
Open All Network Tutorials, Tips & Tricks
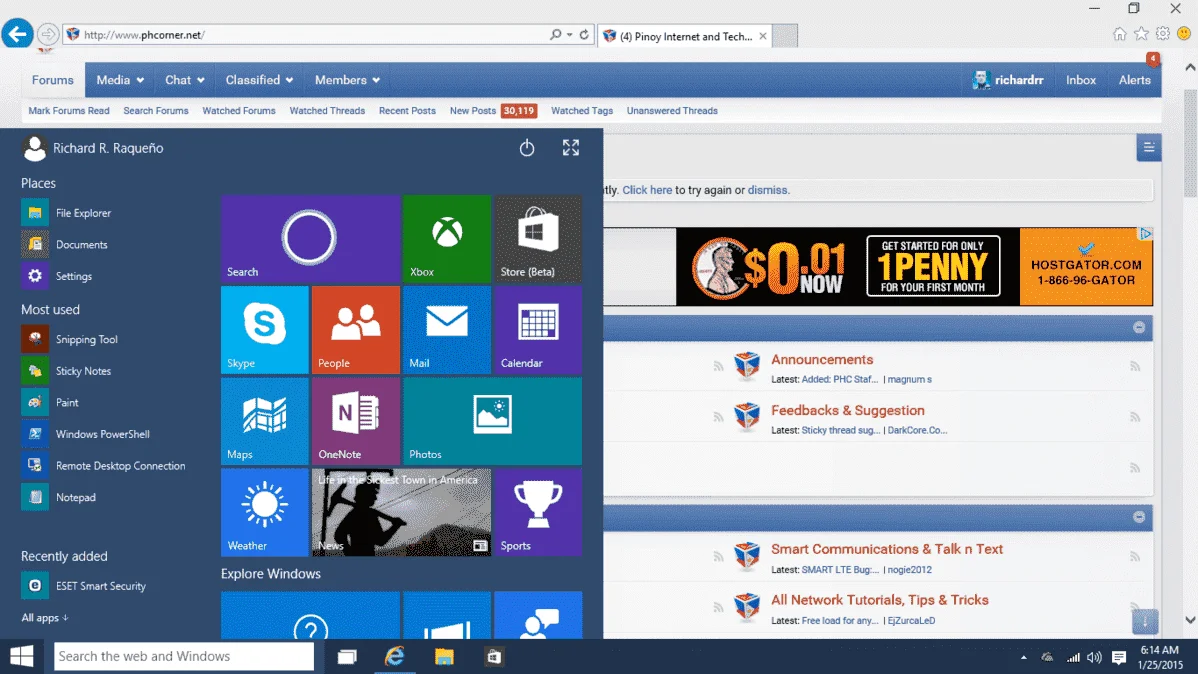tap(879, 600)
